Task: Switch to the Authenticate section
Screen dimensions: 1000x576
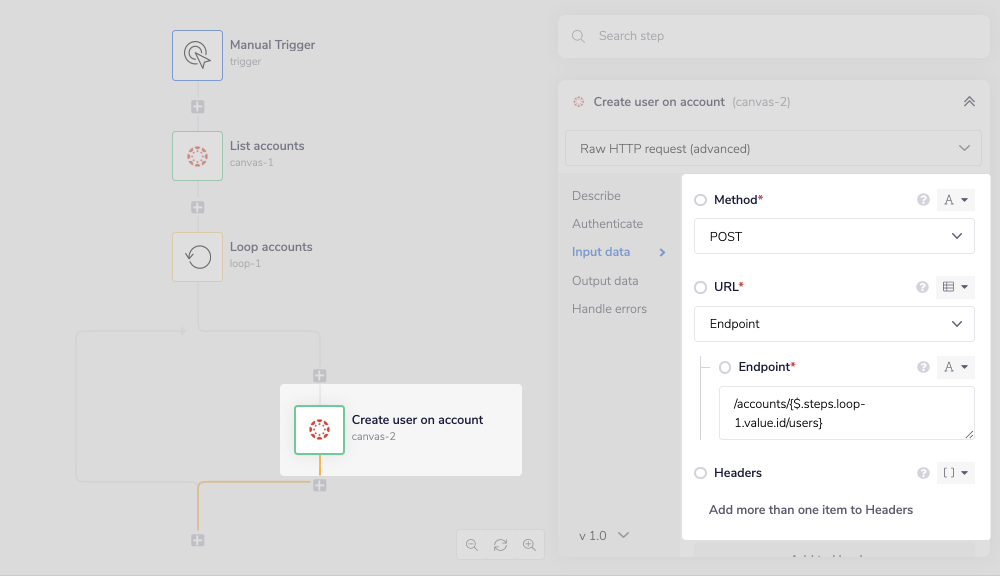Action: tap(607, 224)
